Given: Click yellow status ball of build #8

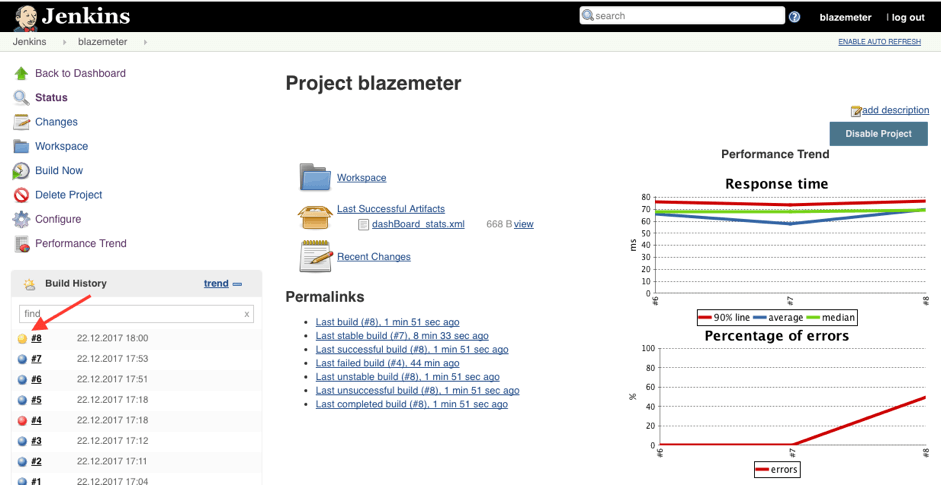Looking at the screenshot, I should pyautogui.click(x=22, y=339).
